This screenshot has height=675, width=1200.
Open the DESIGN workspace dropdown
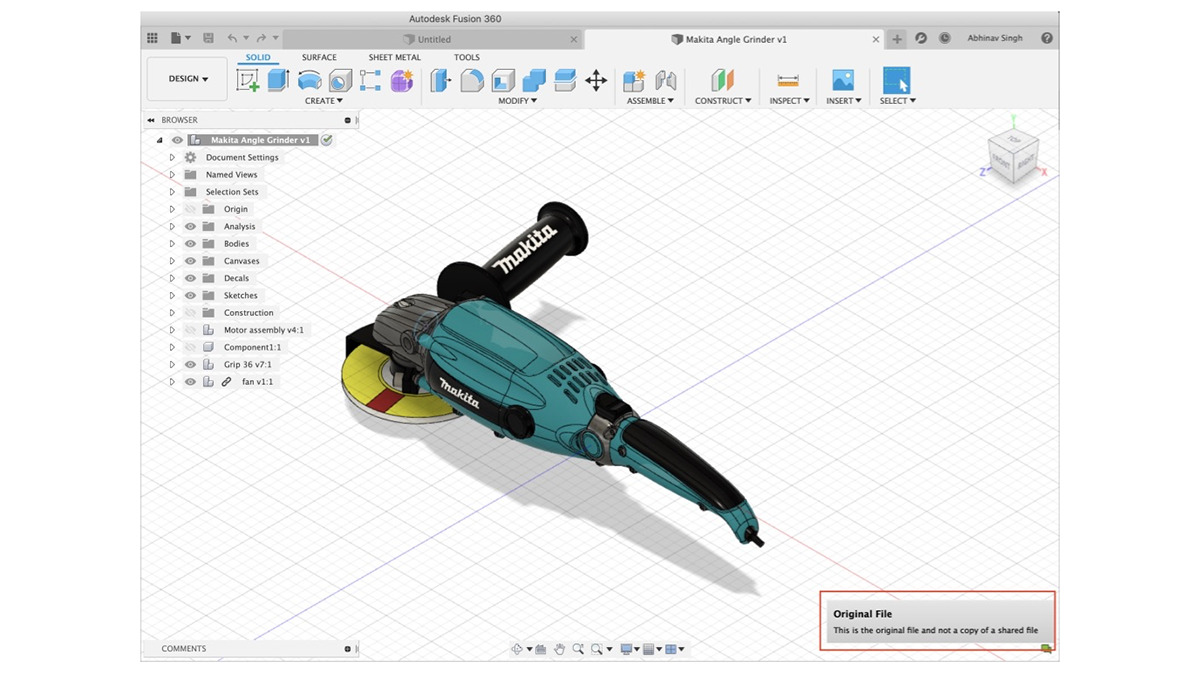(x=188, y=79)
